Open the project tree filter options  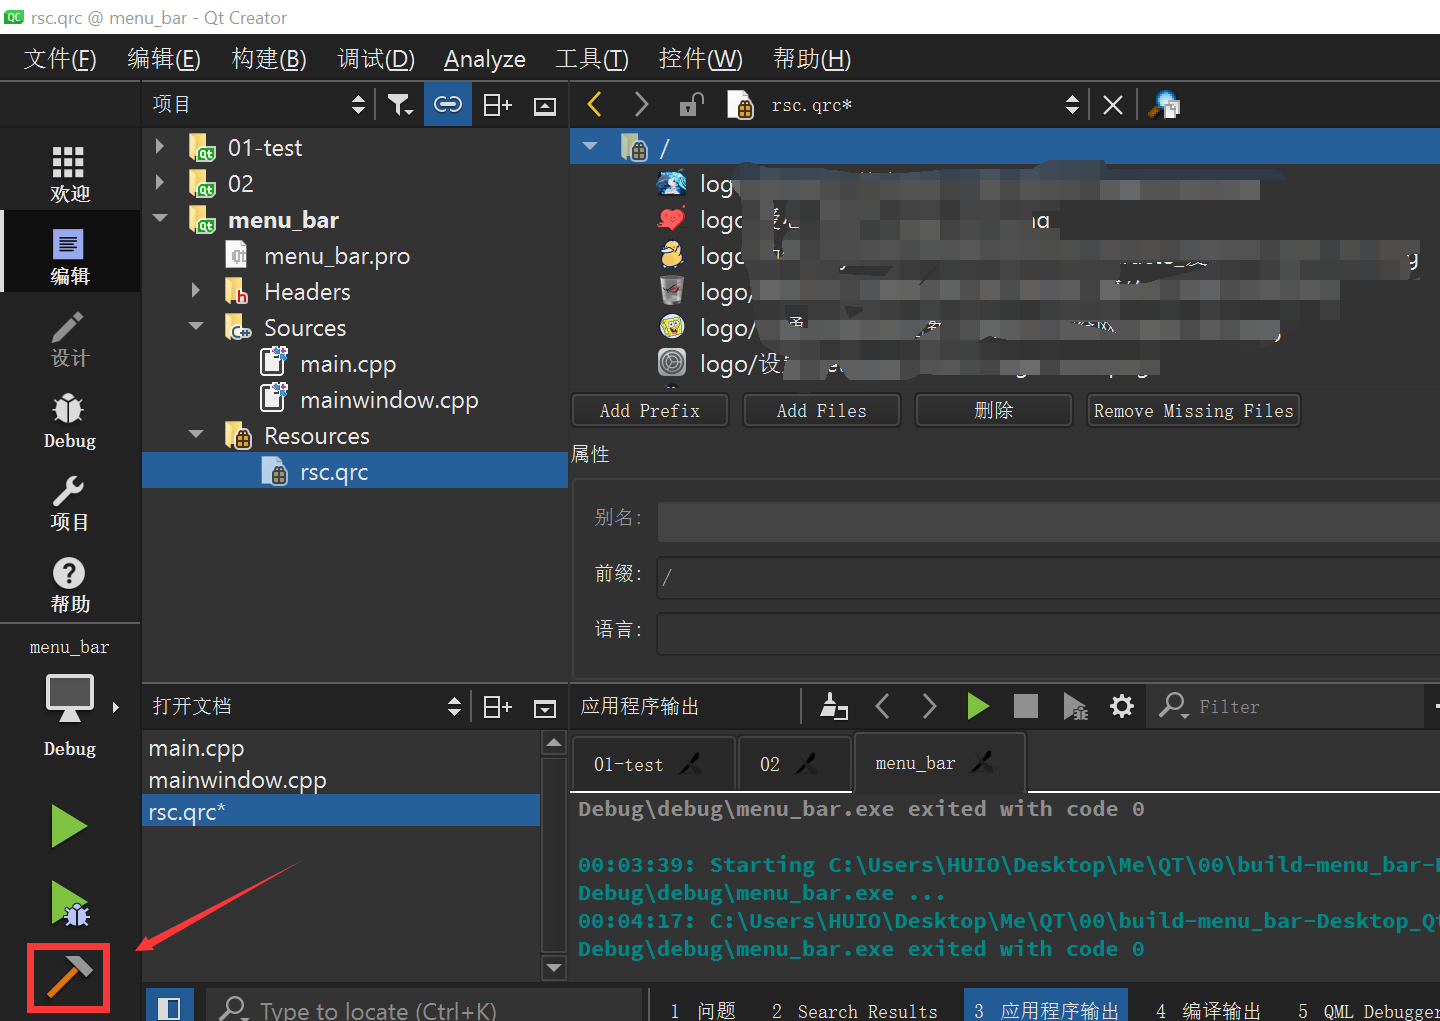point(400,105)
